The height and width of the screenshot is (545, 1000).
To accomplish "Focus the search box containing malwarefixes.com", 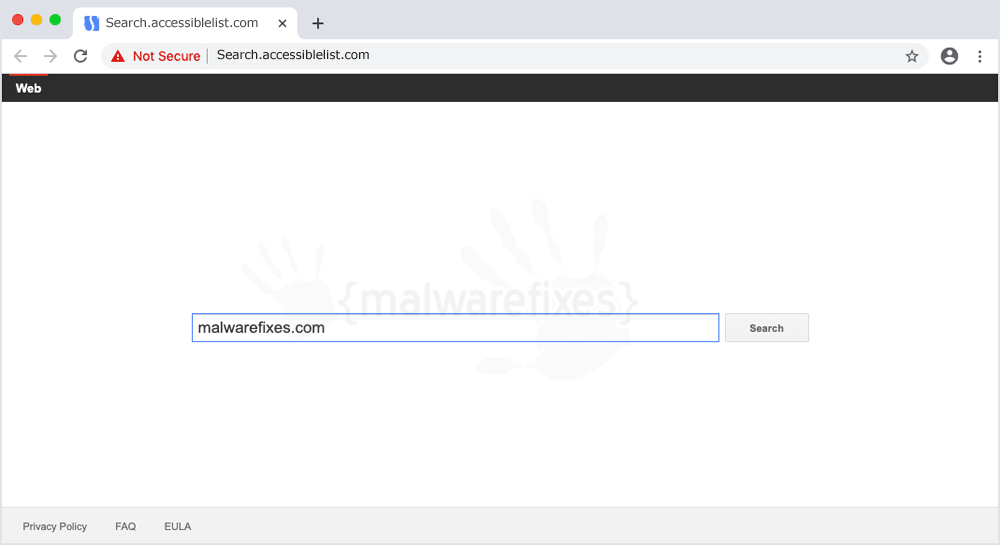I will click(x=455, y=328).
